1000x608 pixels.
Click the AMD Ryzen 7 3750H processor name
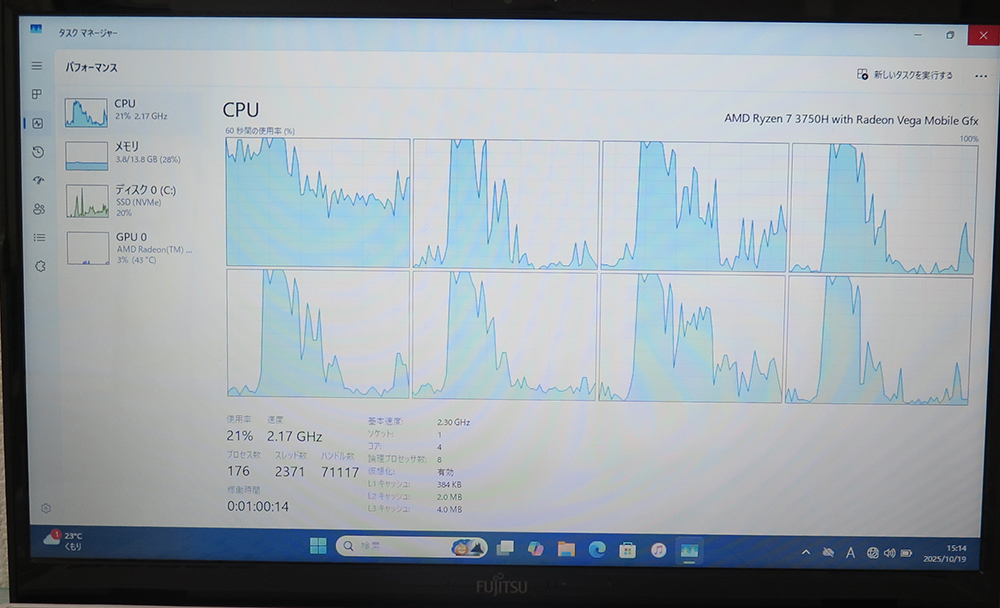pyautogui.click(x=851, y=119)
